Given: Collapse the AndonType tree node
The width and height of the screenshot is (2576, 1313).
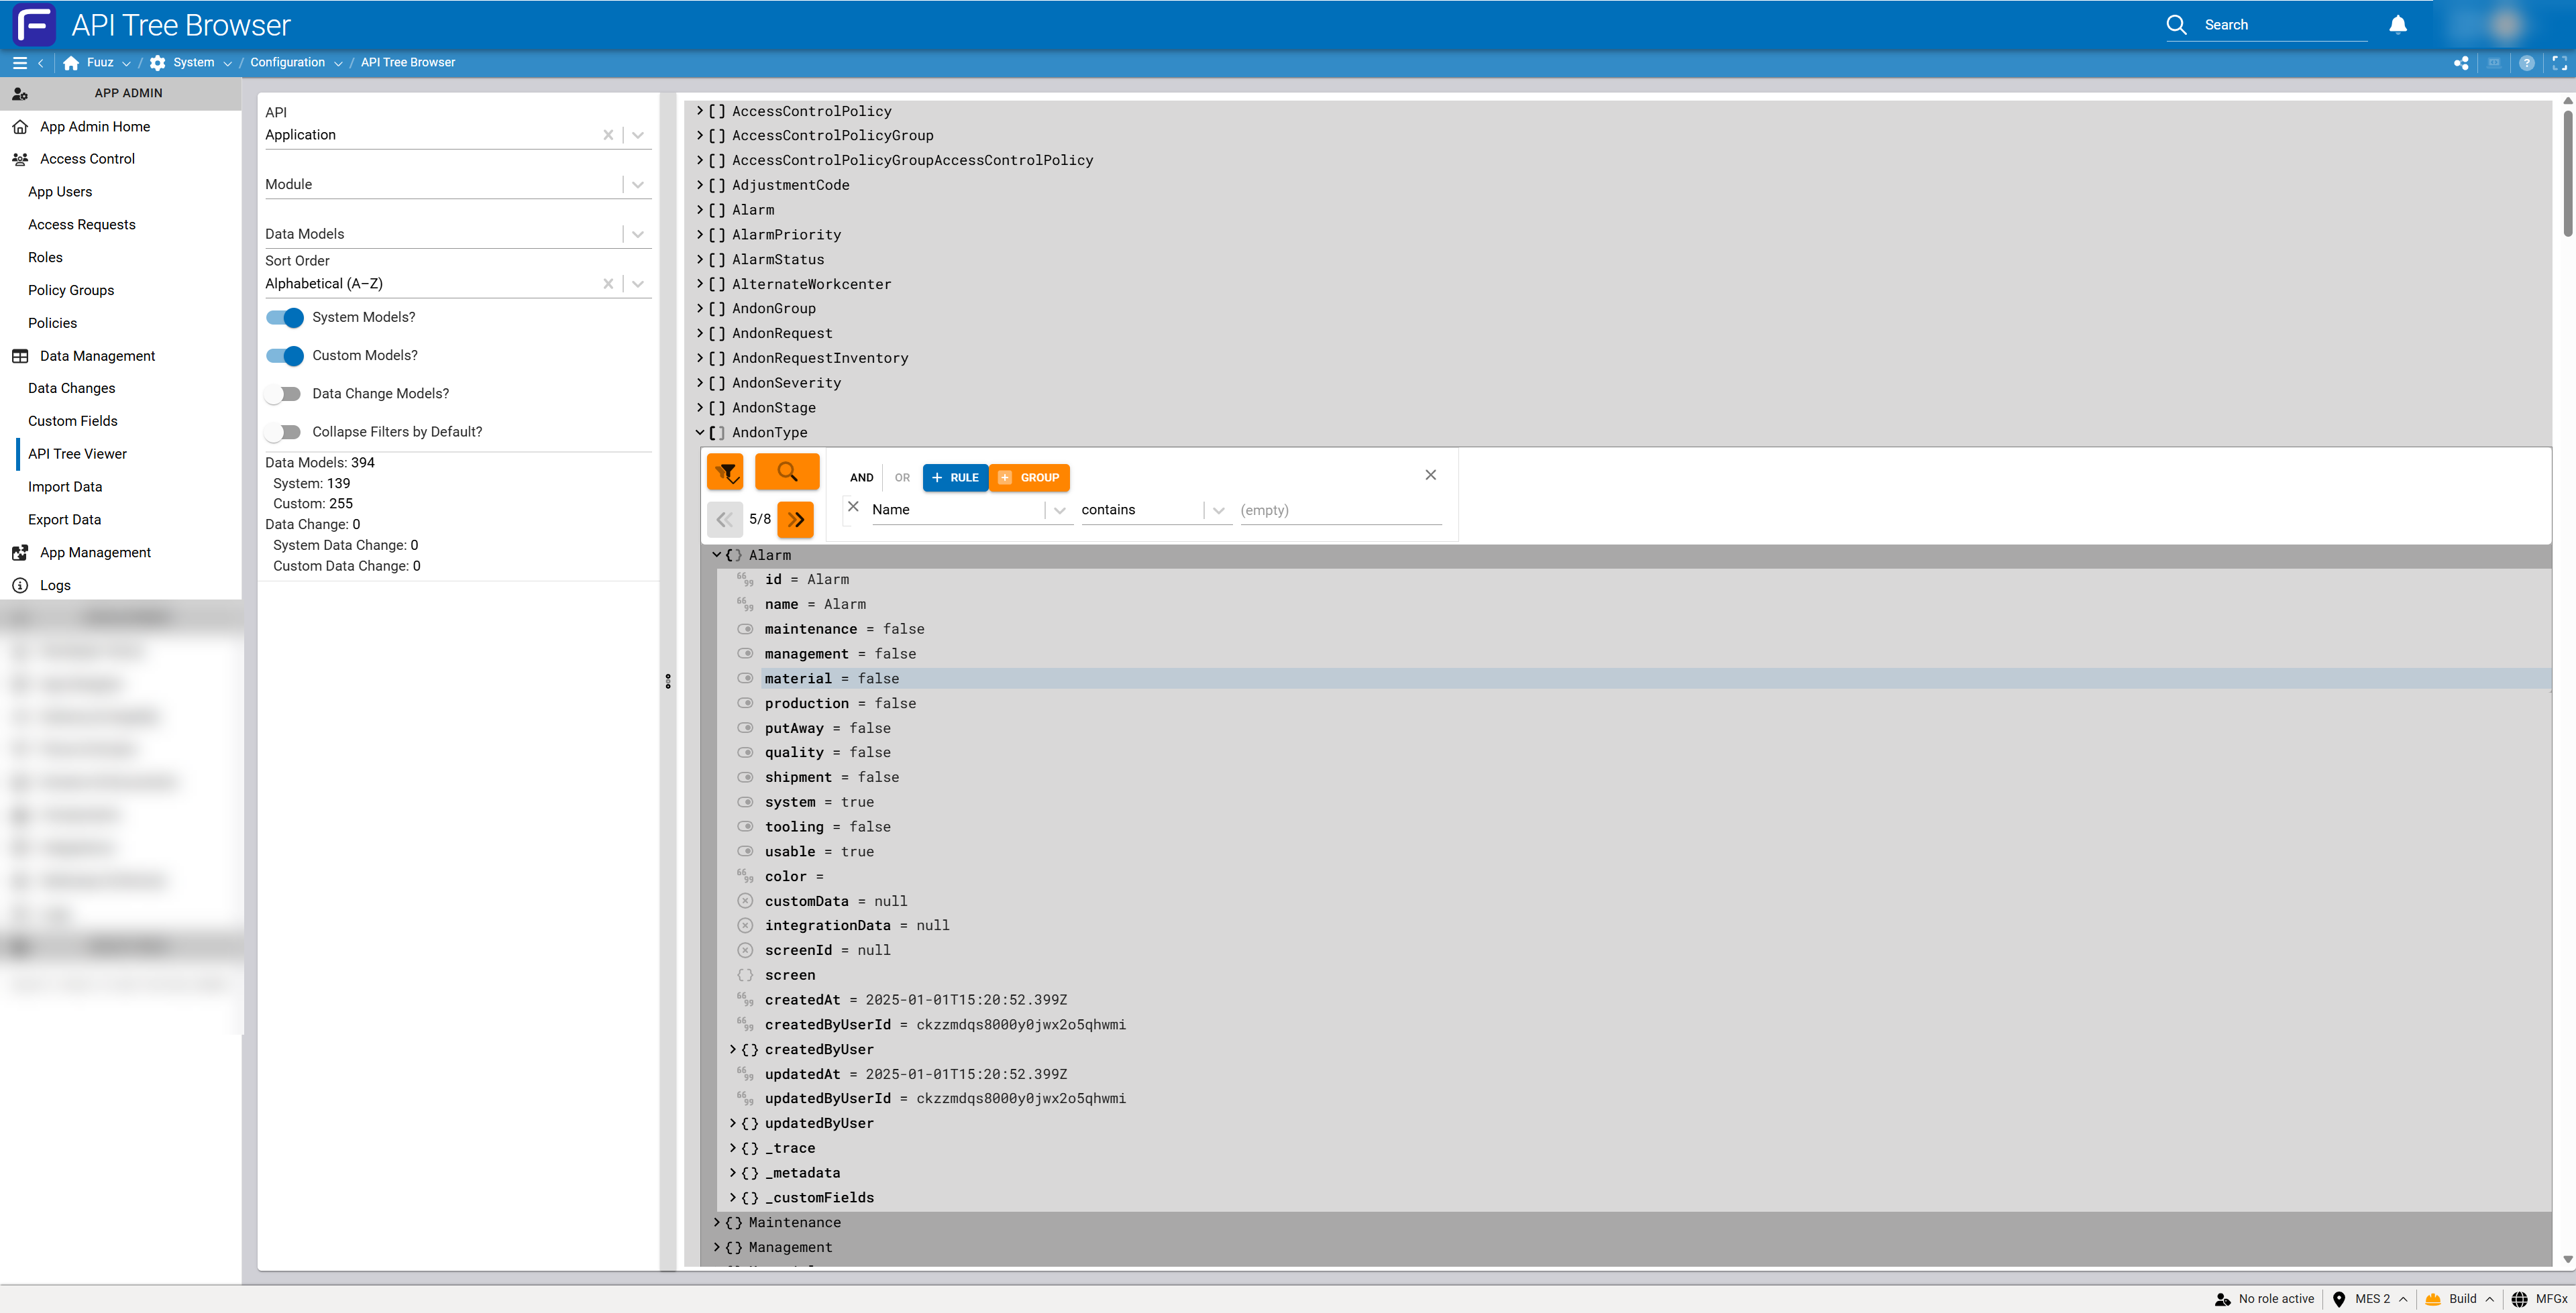Looking at the screenshot, I should click(x=700, y=433).
